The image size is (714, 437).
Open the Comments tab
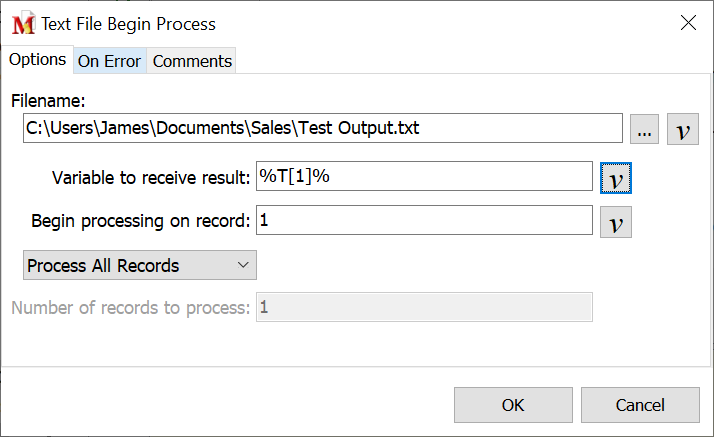tap(192, 61)
